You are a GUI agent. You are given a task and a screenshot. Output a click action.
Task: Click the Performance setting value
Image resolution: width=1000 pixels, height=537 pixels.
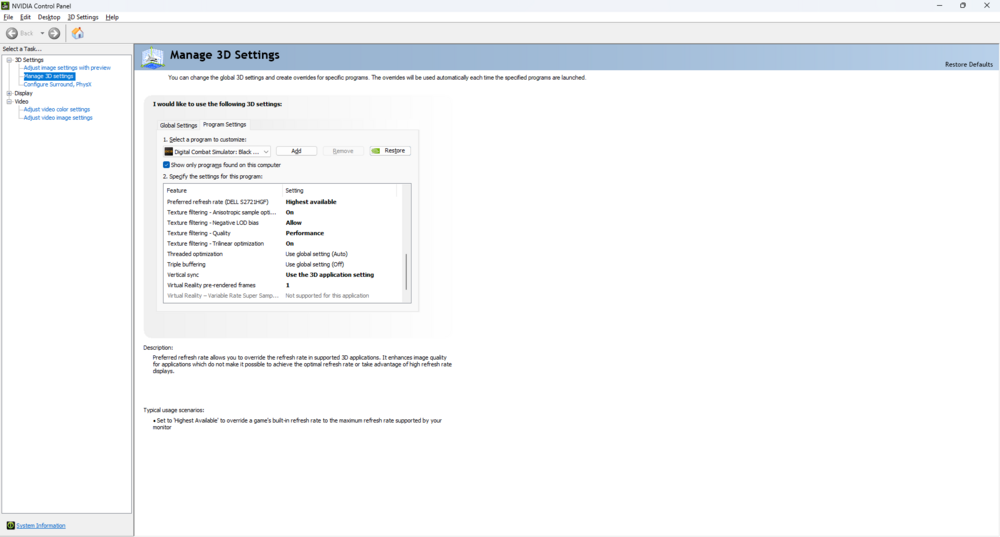tap(305, 233)
